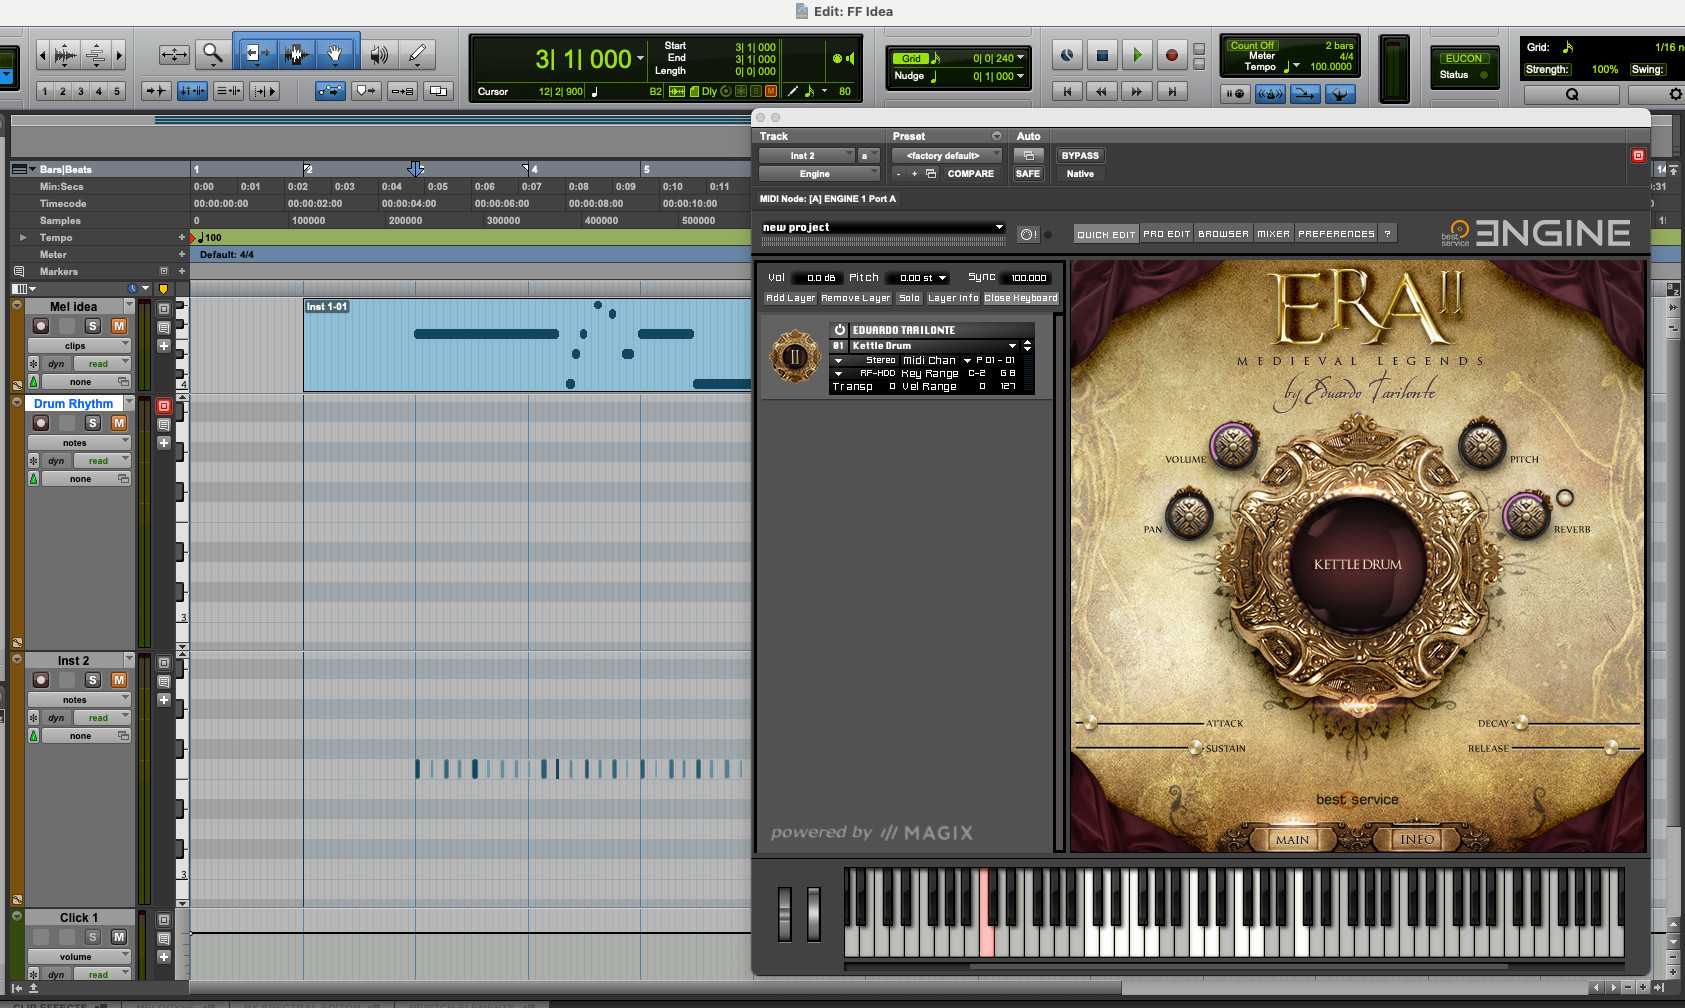Toggle automation SAFE button
Image resolution: width=1685 pixels, height=1008 pixels.
(1028, 174)
